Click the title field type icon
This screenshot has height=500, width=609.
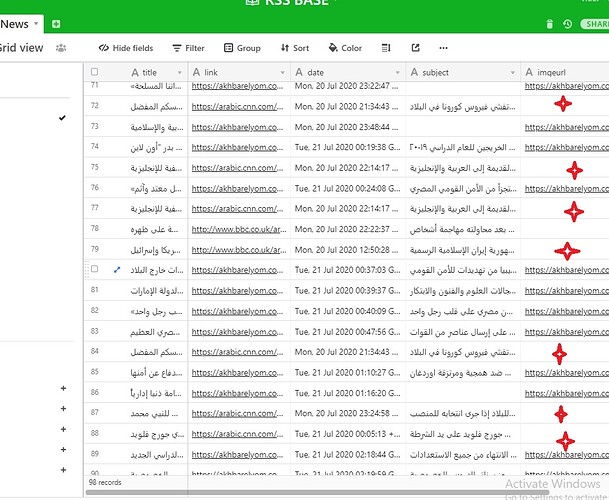coord(135,72)
